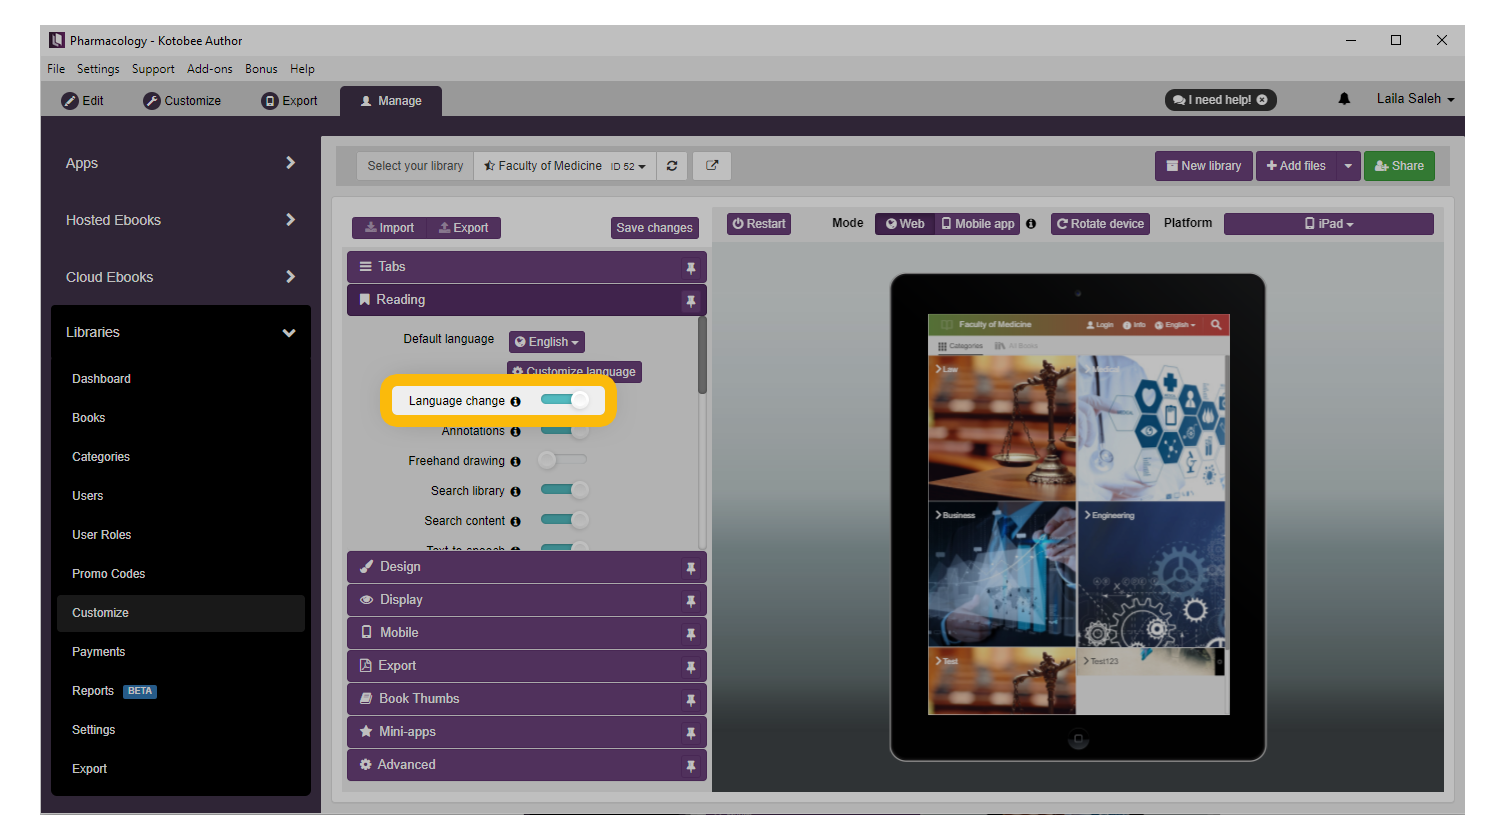Toggle the Language change switch

click(565, 400)
